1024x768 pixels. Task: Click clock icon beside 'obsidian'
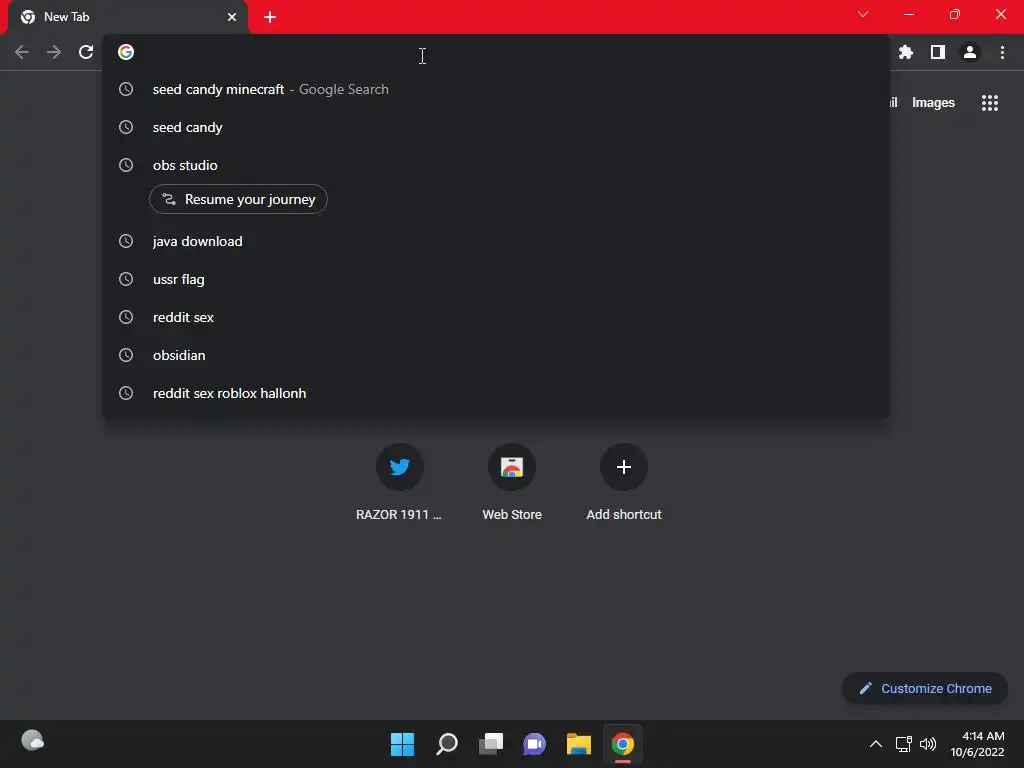coord(126,355)
